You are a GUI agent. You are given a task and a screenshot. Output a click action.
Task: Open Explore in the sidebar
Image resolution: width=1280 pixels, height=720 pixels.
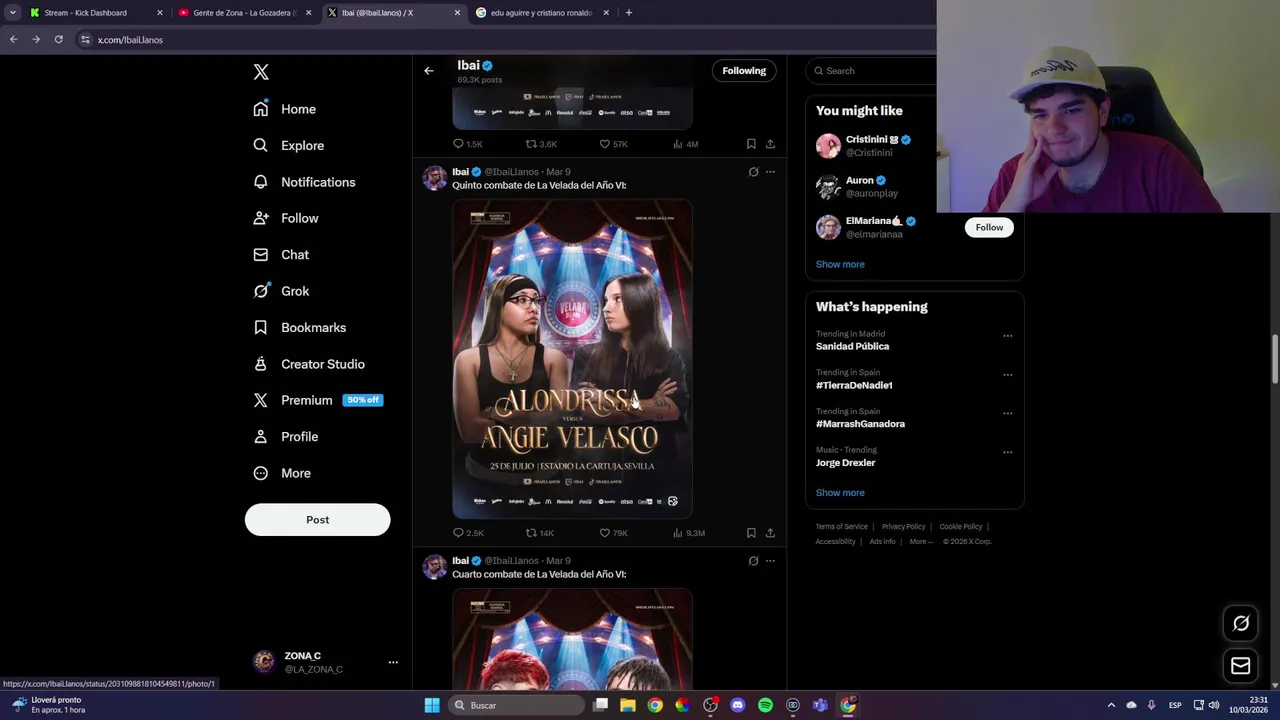click(x=289, y=145)
